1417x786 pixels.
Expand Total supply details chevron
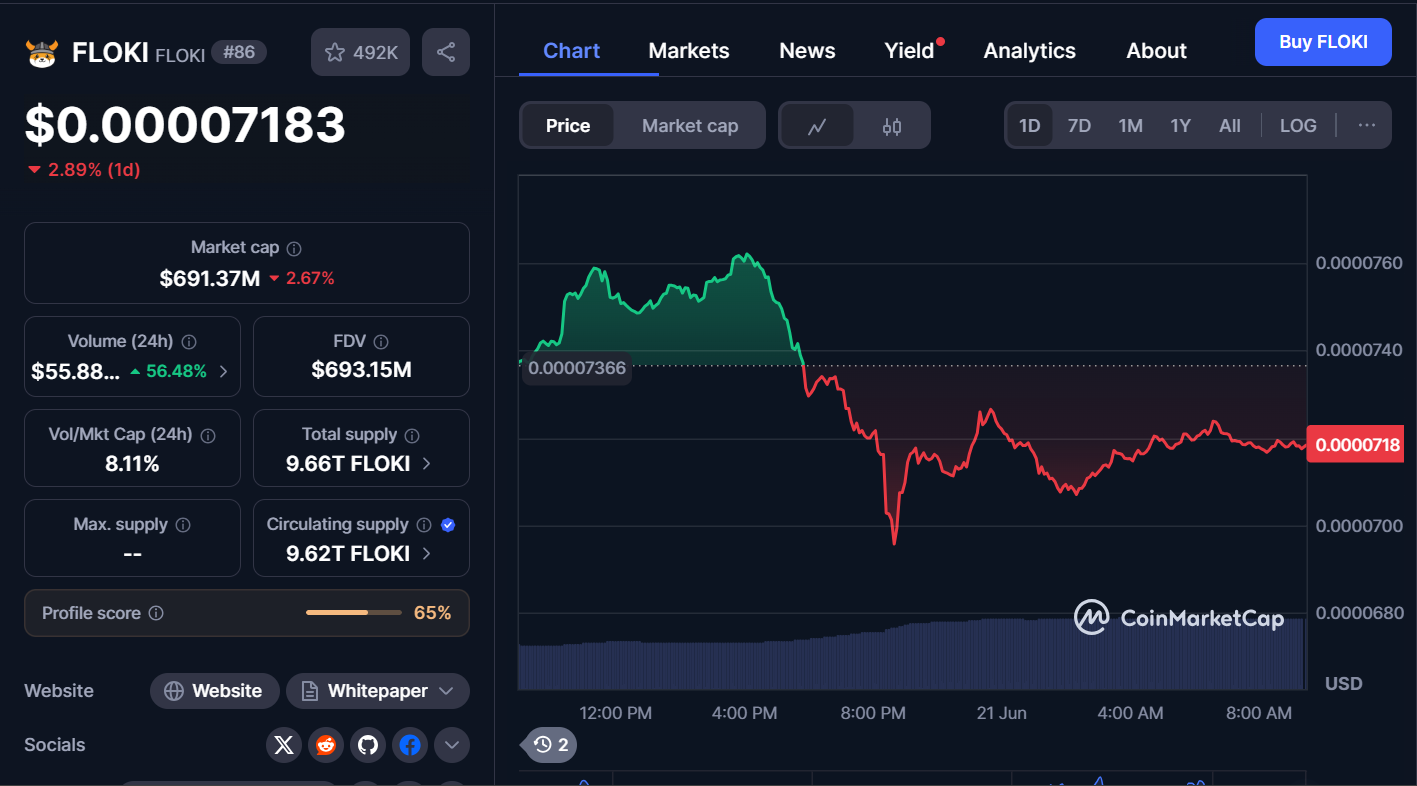(427, 464)
